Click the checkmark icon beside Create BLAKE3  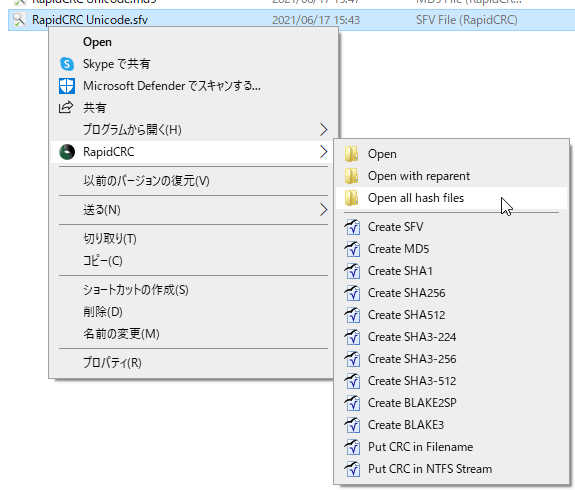point(352,425)
